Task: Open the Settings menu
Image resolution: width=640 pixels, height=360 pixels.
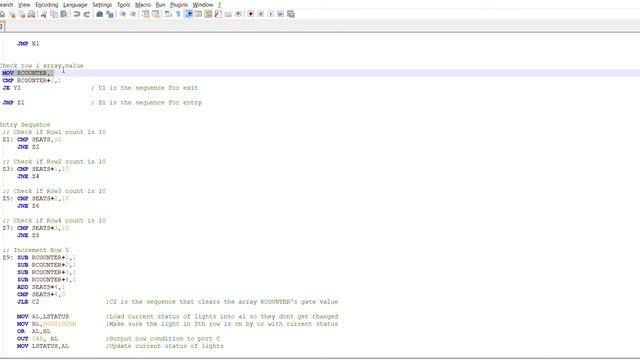Action: click(x=102, y=5)
